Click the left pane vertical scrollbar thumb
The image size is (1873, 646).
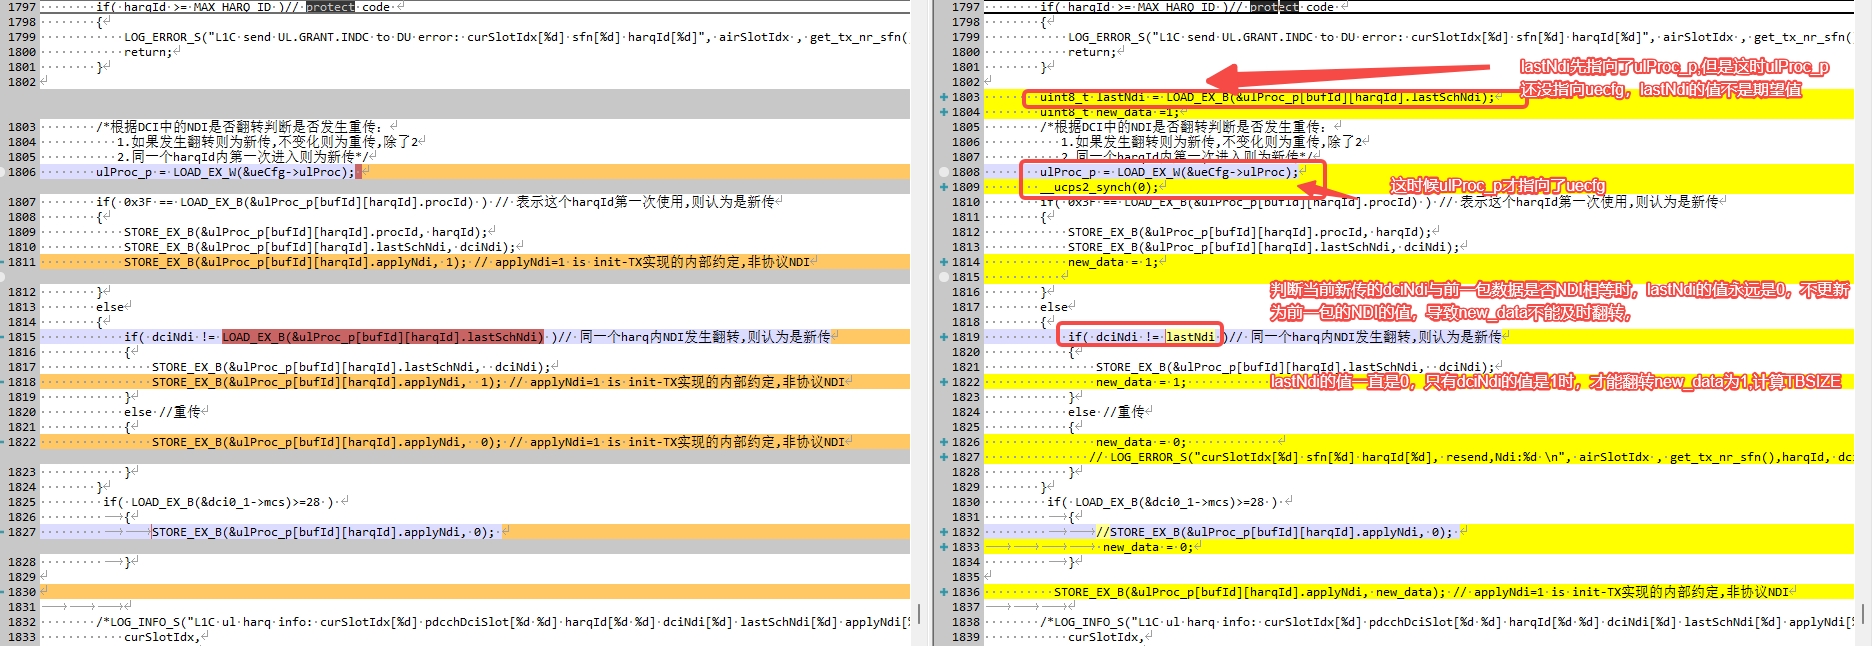(x=919, y=612)
